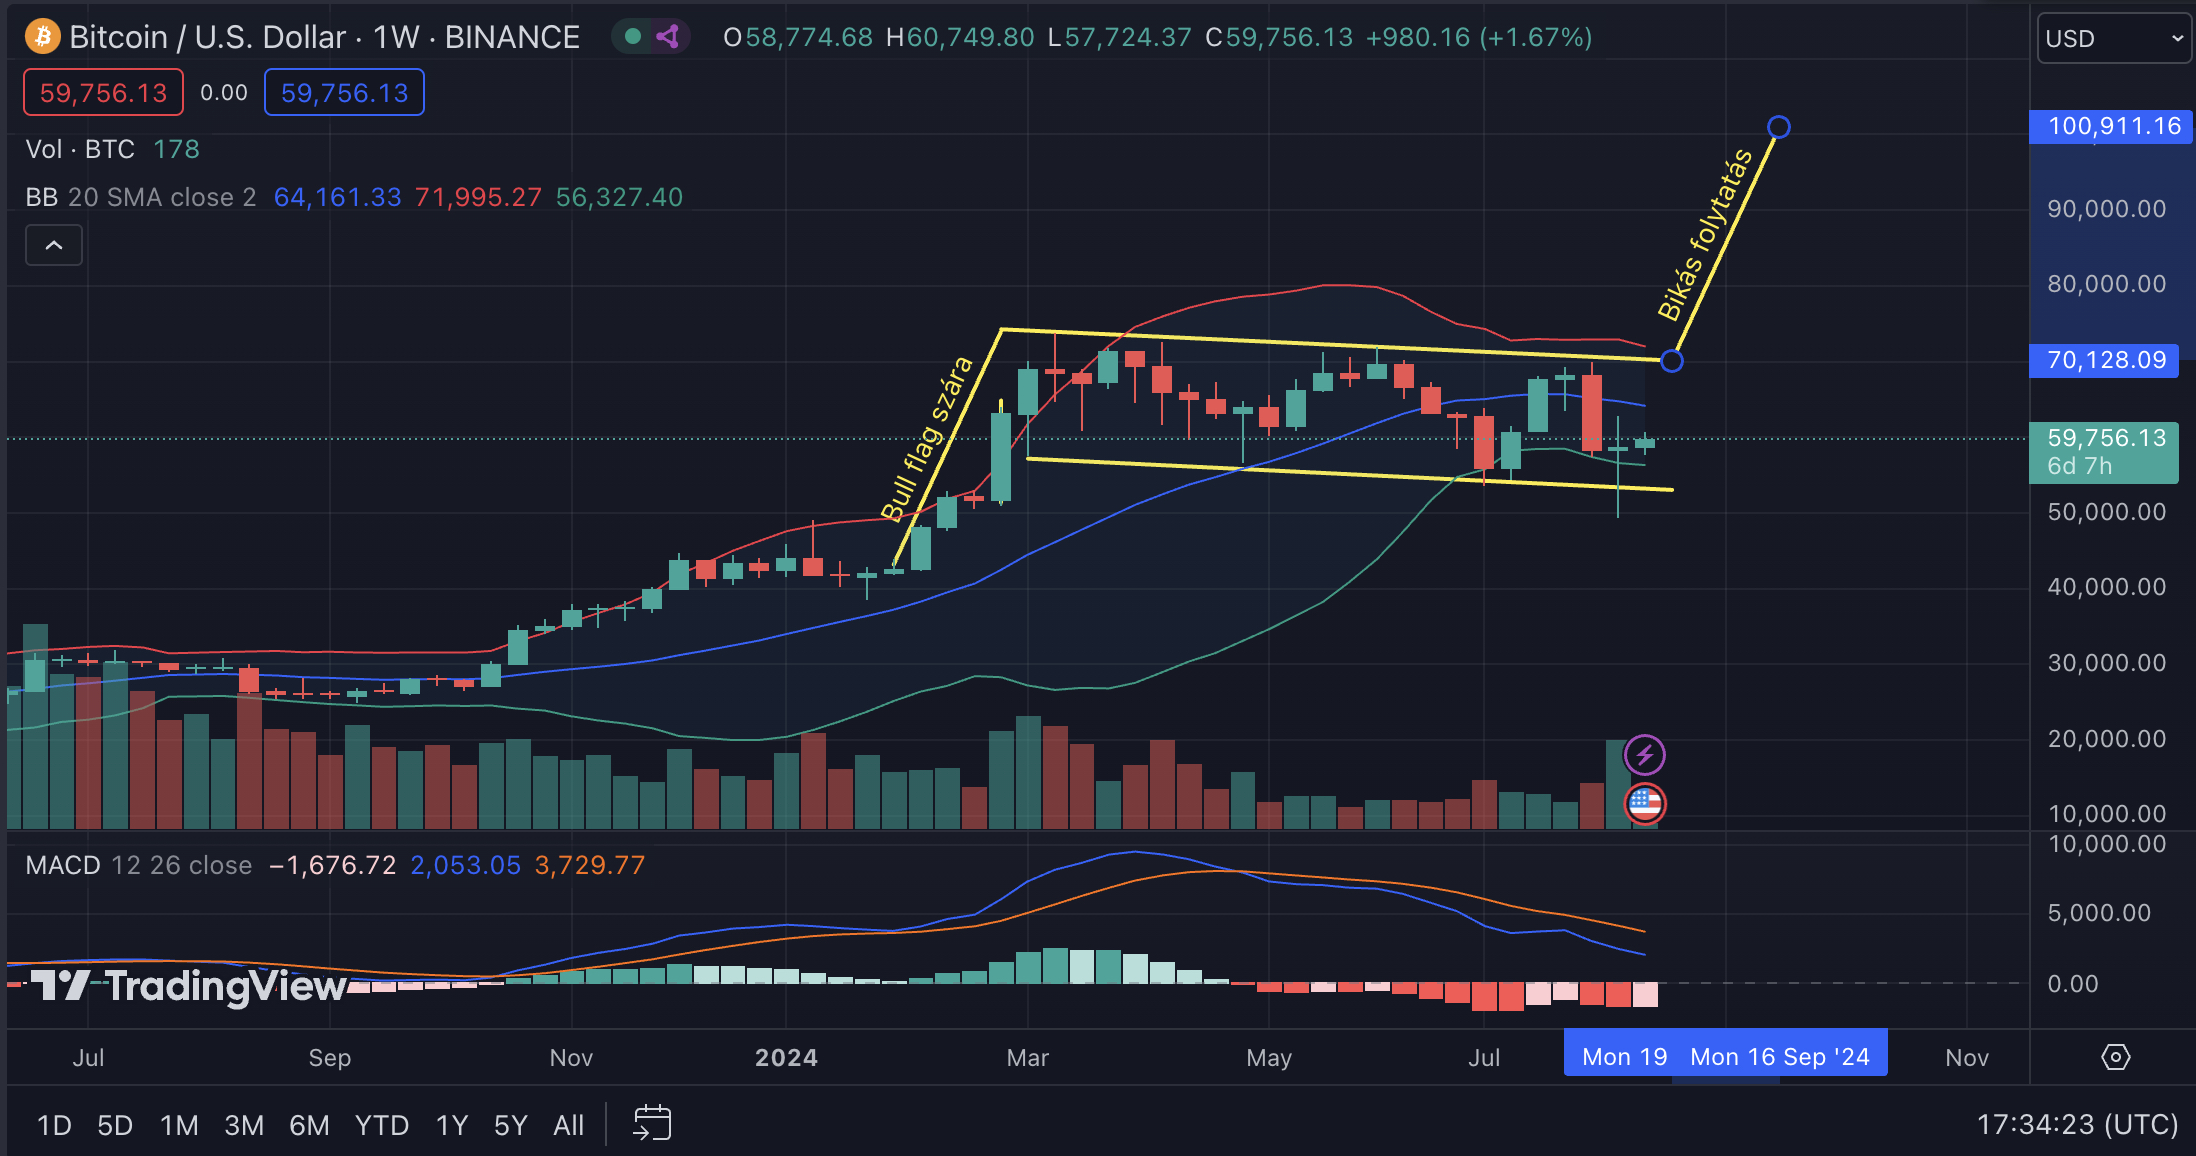Click the BB lower value 56,327.40
This screenshot has width=2196, height=1156.
tap(619, 197)
